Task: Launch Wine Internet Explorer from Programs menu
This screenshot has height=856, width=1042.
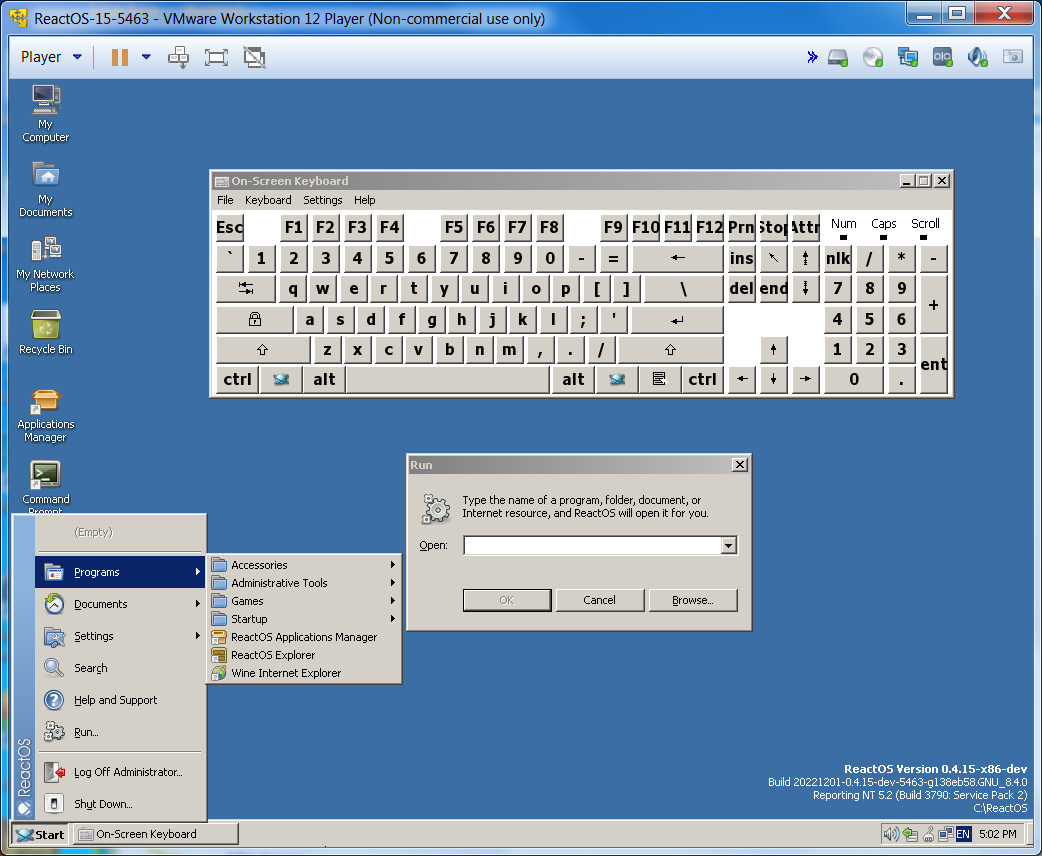Action: coord(305,673)
